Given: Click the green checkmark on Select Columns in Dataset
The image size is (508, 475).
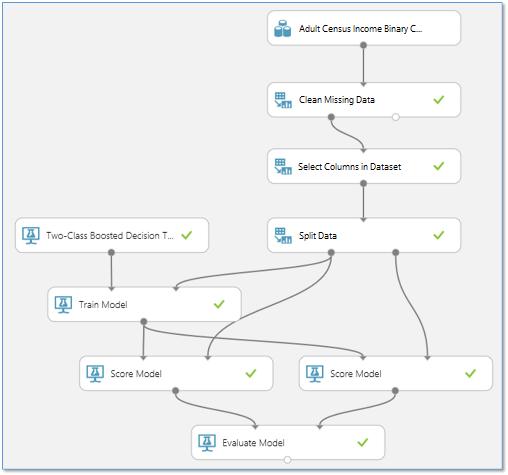Looking at the screenshot, I should tap(438, 166).
